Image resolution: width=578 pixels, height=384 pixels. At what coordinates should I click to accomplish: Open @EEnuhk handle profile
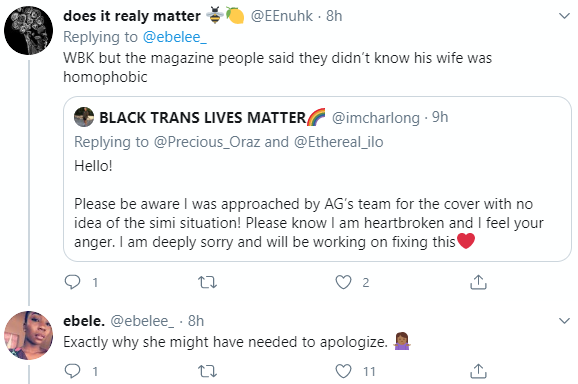282,16
